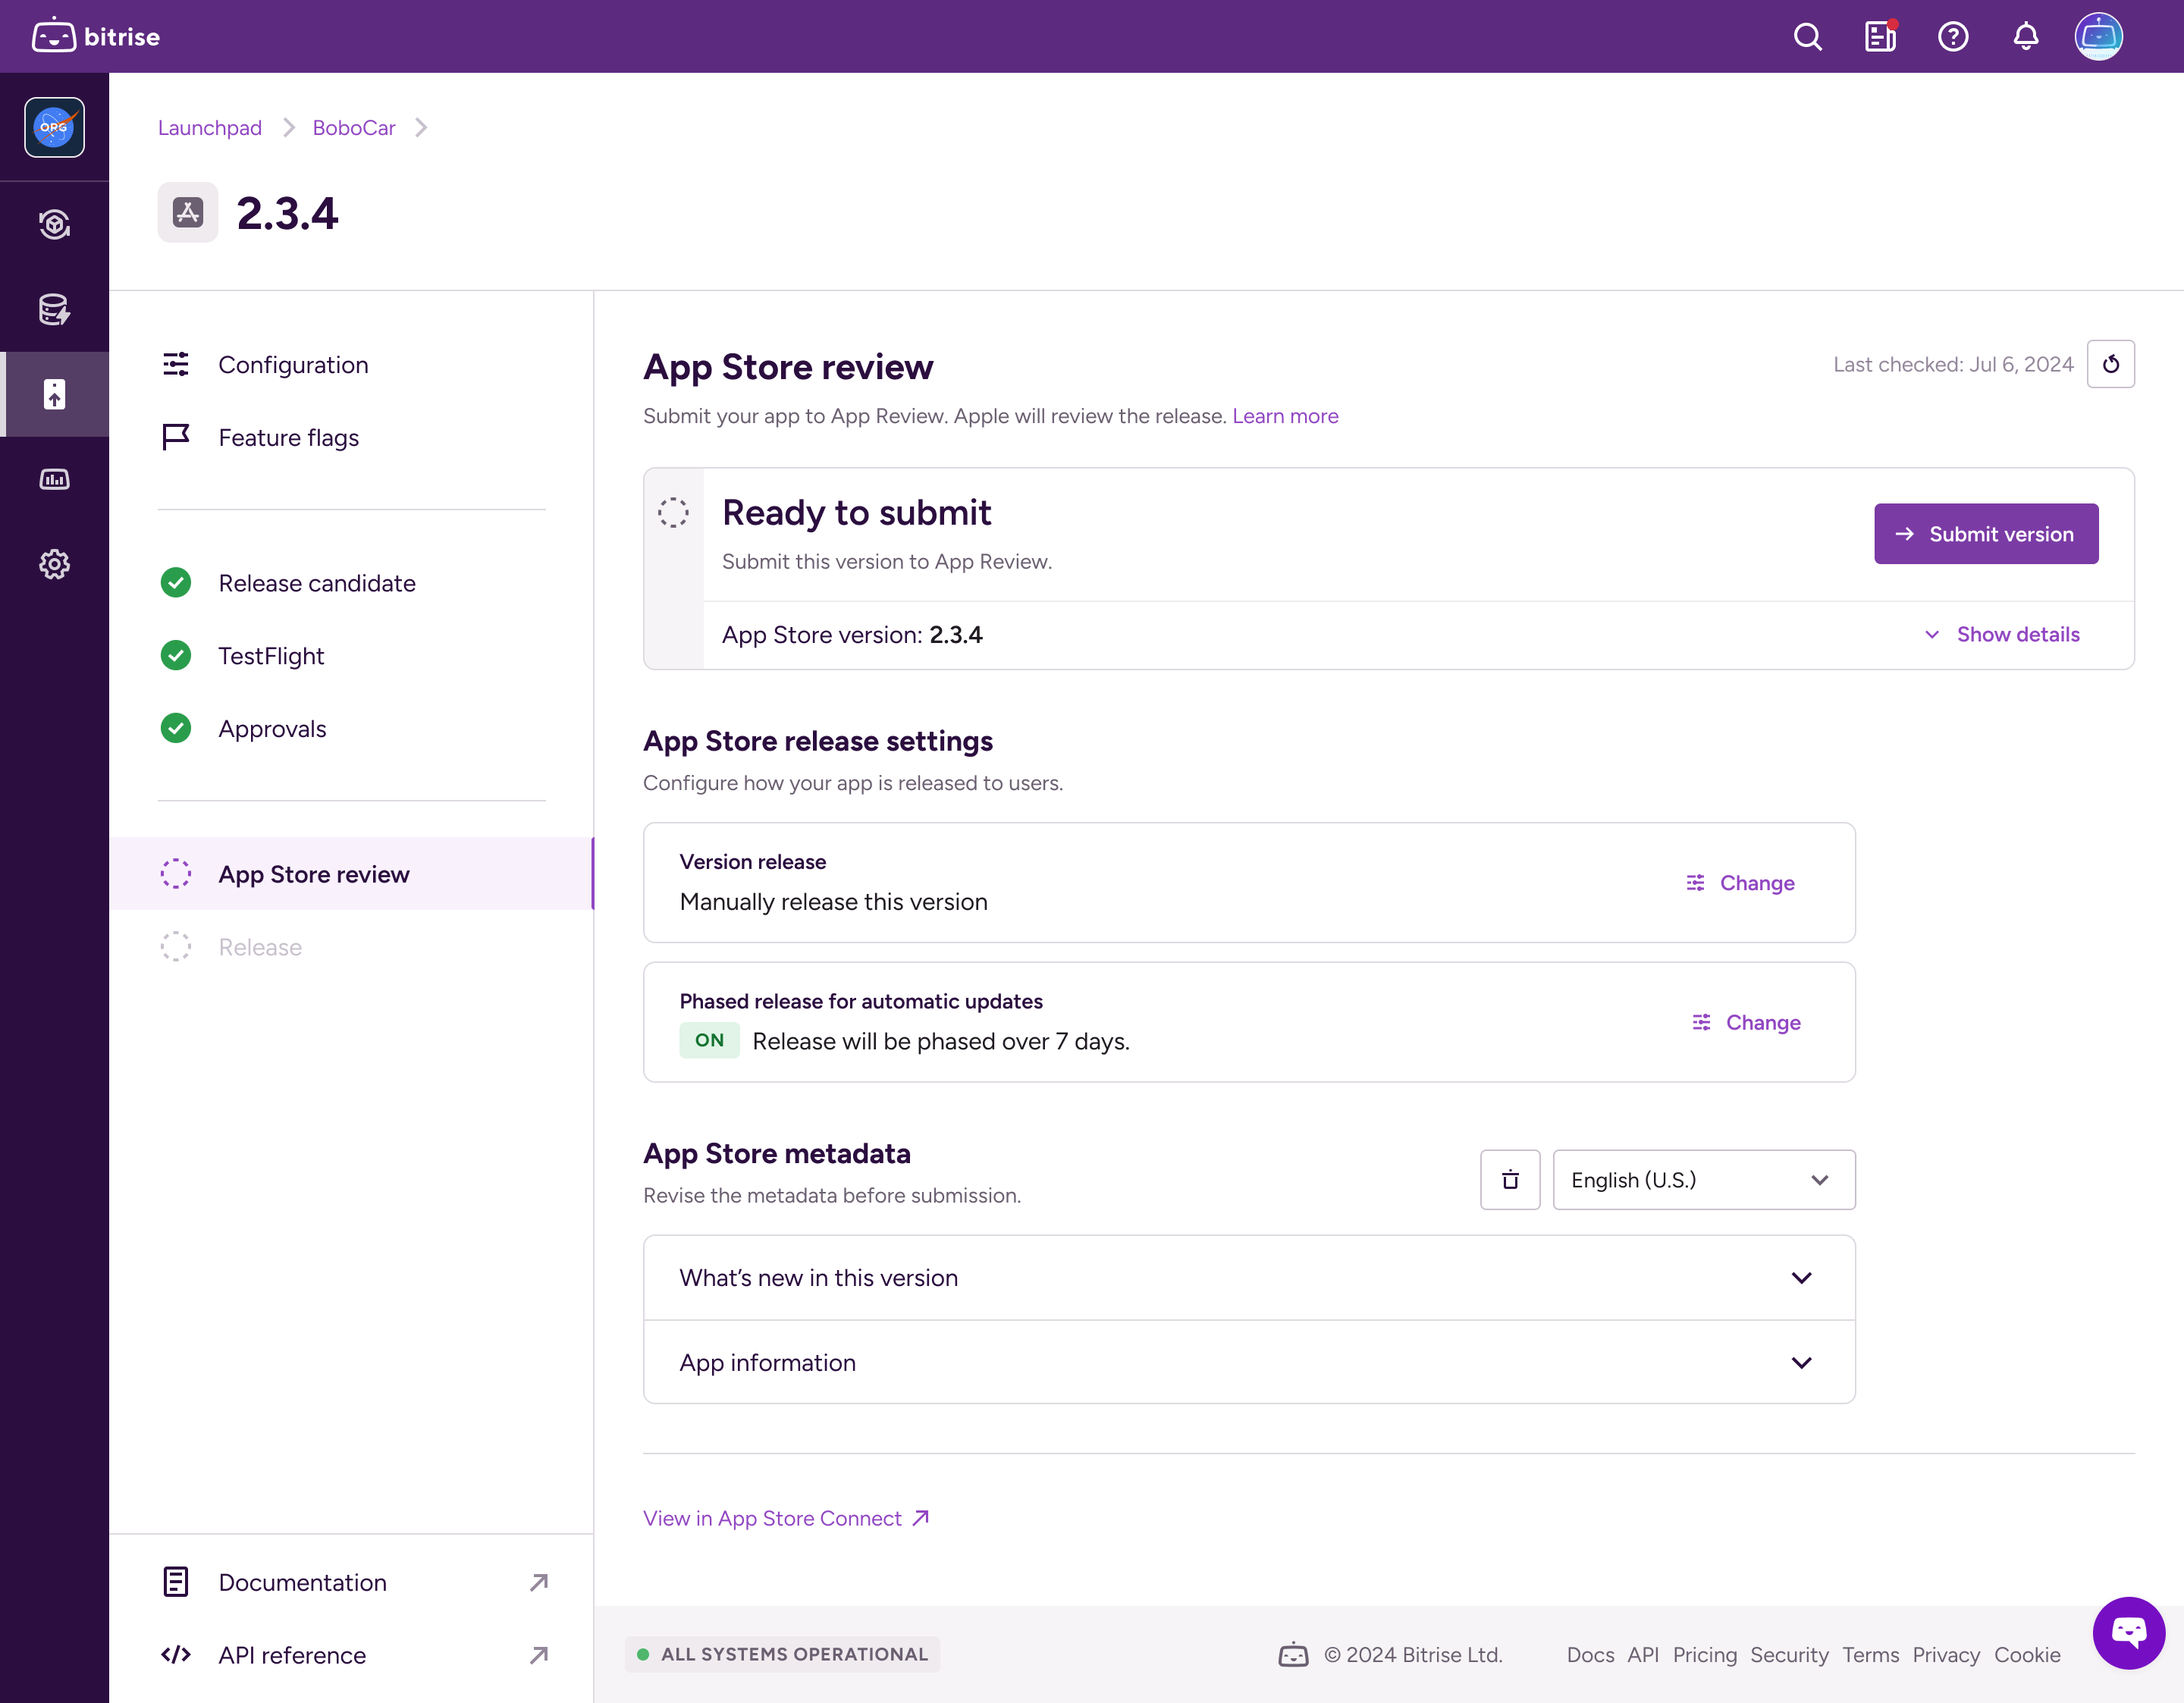Click the delete metadata trash icon

1510,1180
